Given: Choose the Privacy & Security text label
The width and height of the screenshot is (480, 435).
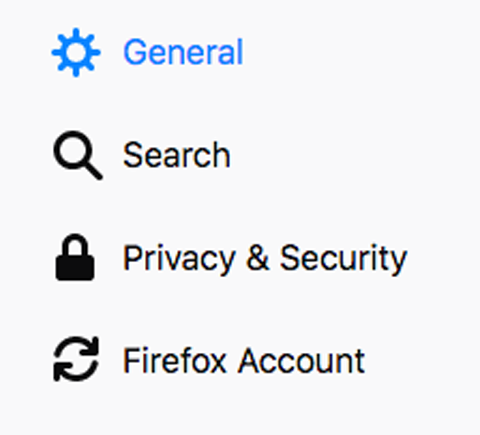Looking at the screenshot, I should pos(265,259).
